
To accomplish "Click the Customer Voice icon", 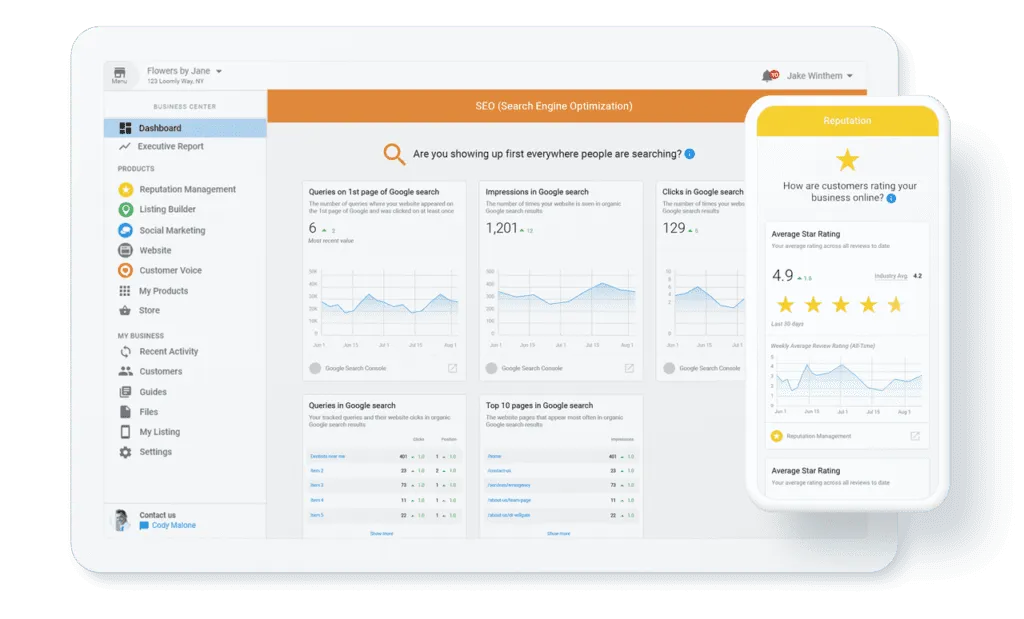I will [x=125, y=270].
